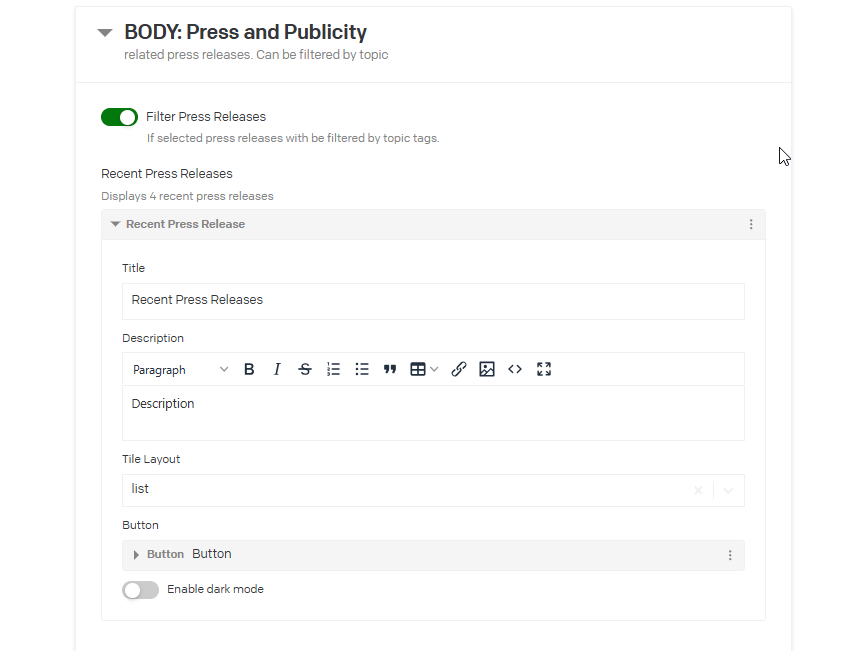Screen dimensions: 858x651
Task: Toggle code formatting in the editor
Action: point(515,369)
